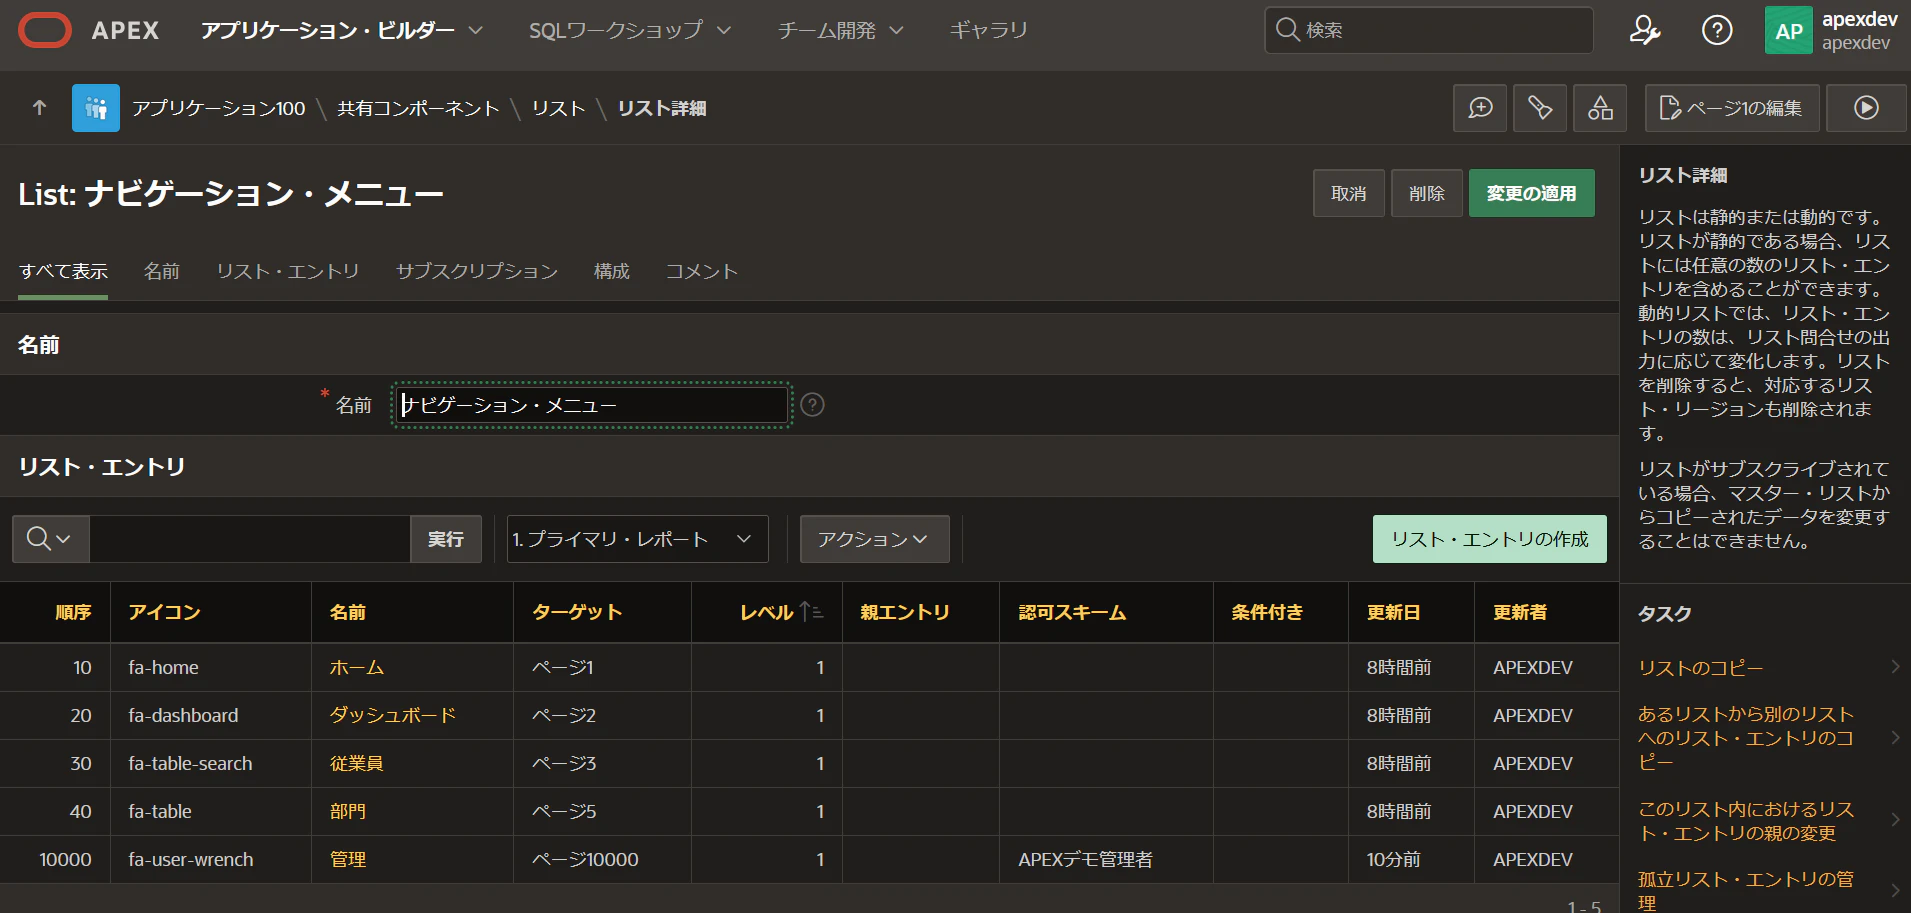Viewport: 1911px width, 913px height.
Task: Sort by the レベル column sort arrow
Action: (811, 612)
